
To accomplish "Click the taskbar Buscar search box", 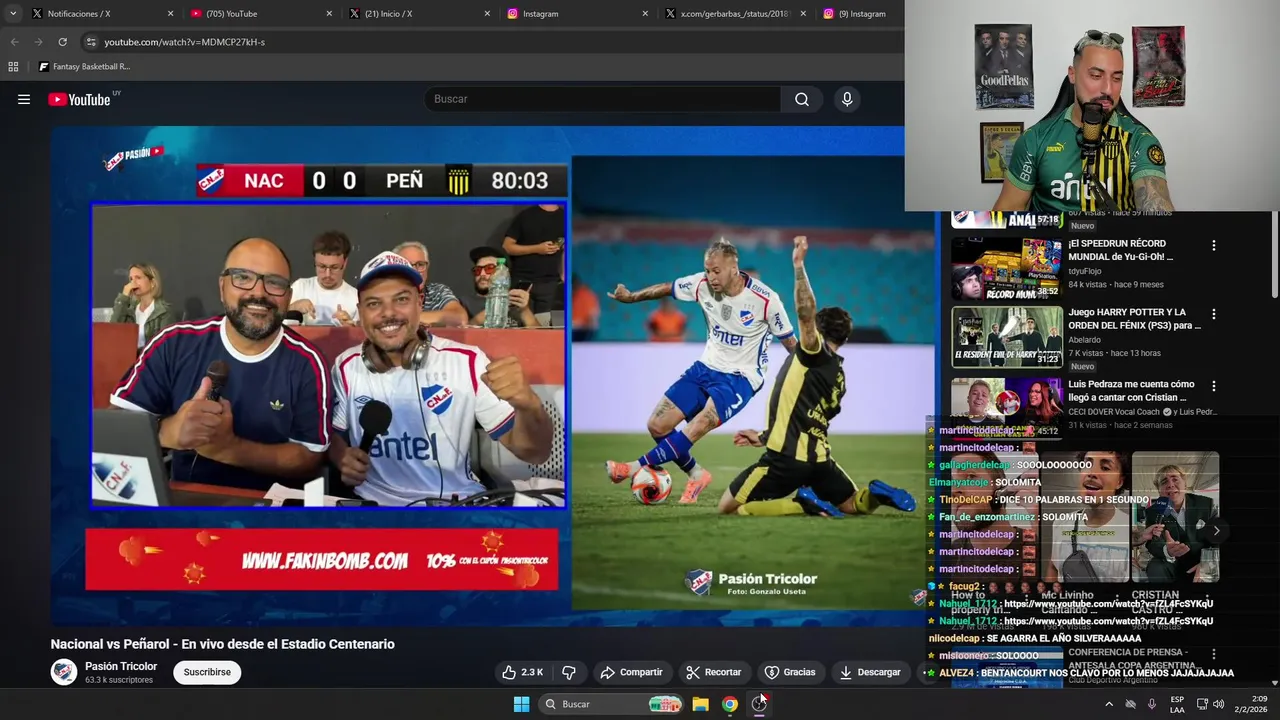I will point(612,704).
